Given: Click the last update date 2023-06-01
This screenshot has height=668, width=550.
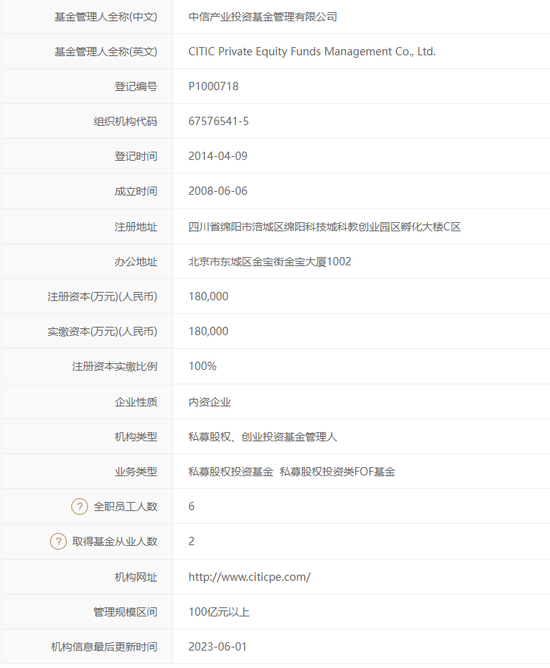Looking at the screenshot, I should pyautogui.click(x=218, y=647).
